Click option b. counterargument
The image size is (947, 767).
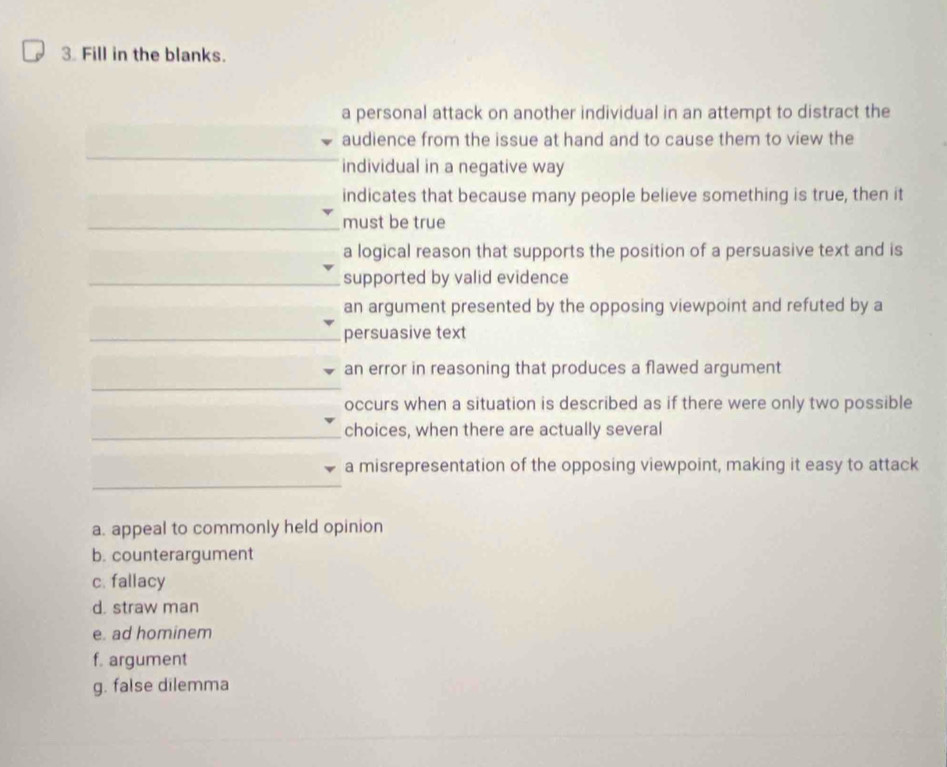[x=173, y=554]
